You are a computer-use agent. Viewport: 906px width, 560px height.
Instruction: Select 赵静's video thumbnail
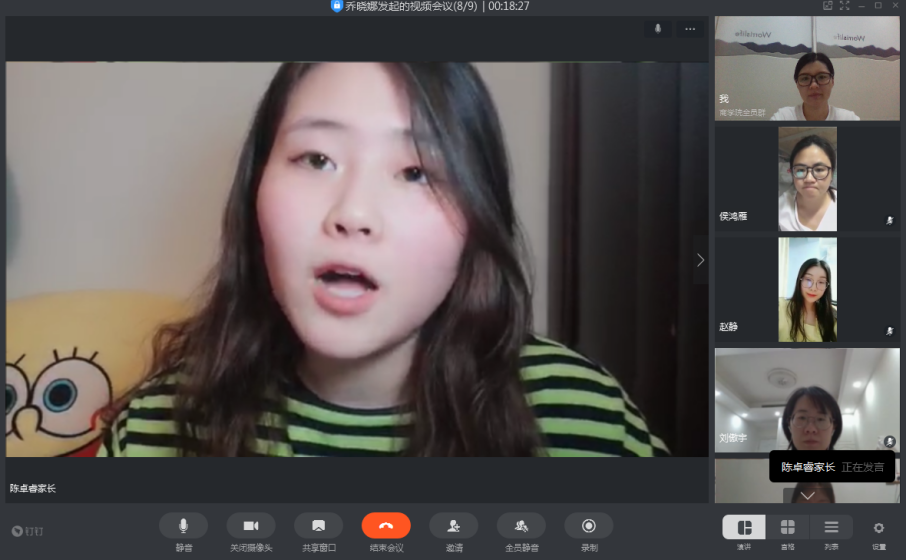coord(807,289)
